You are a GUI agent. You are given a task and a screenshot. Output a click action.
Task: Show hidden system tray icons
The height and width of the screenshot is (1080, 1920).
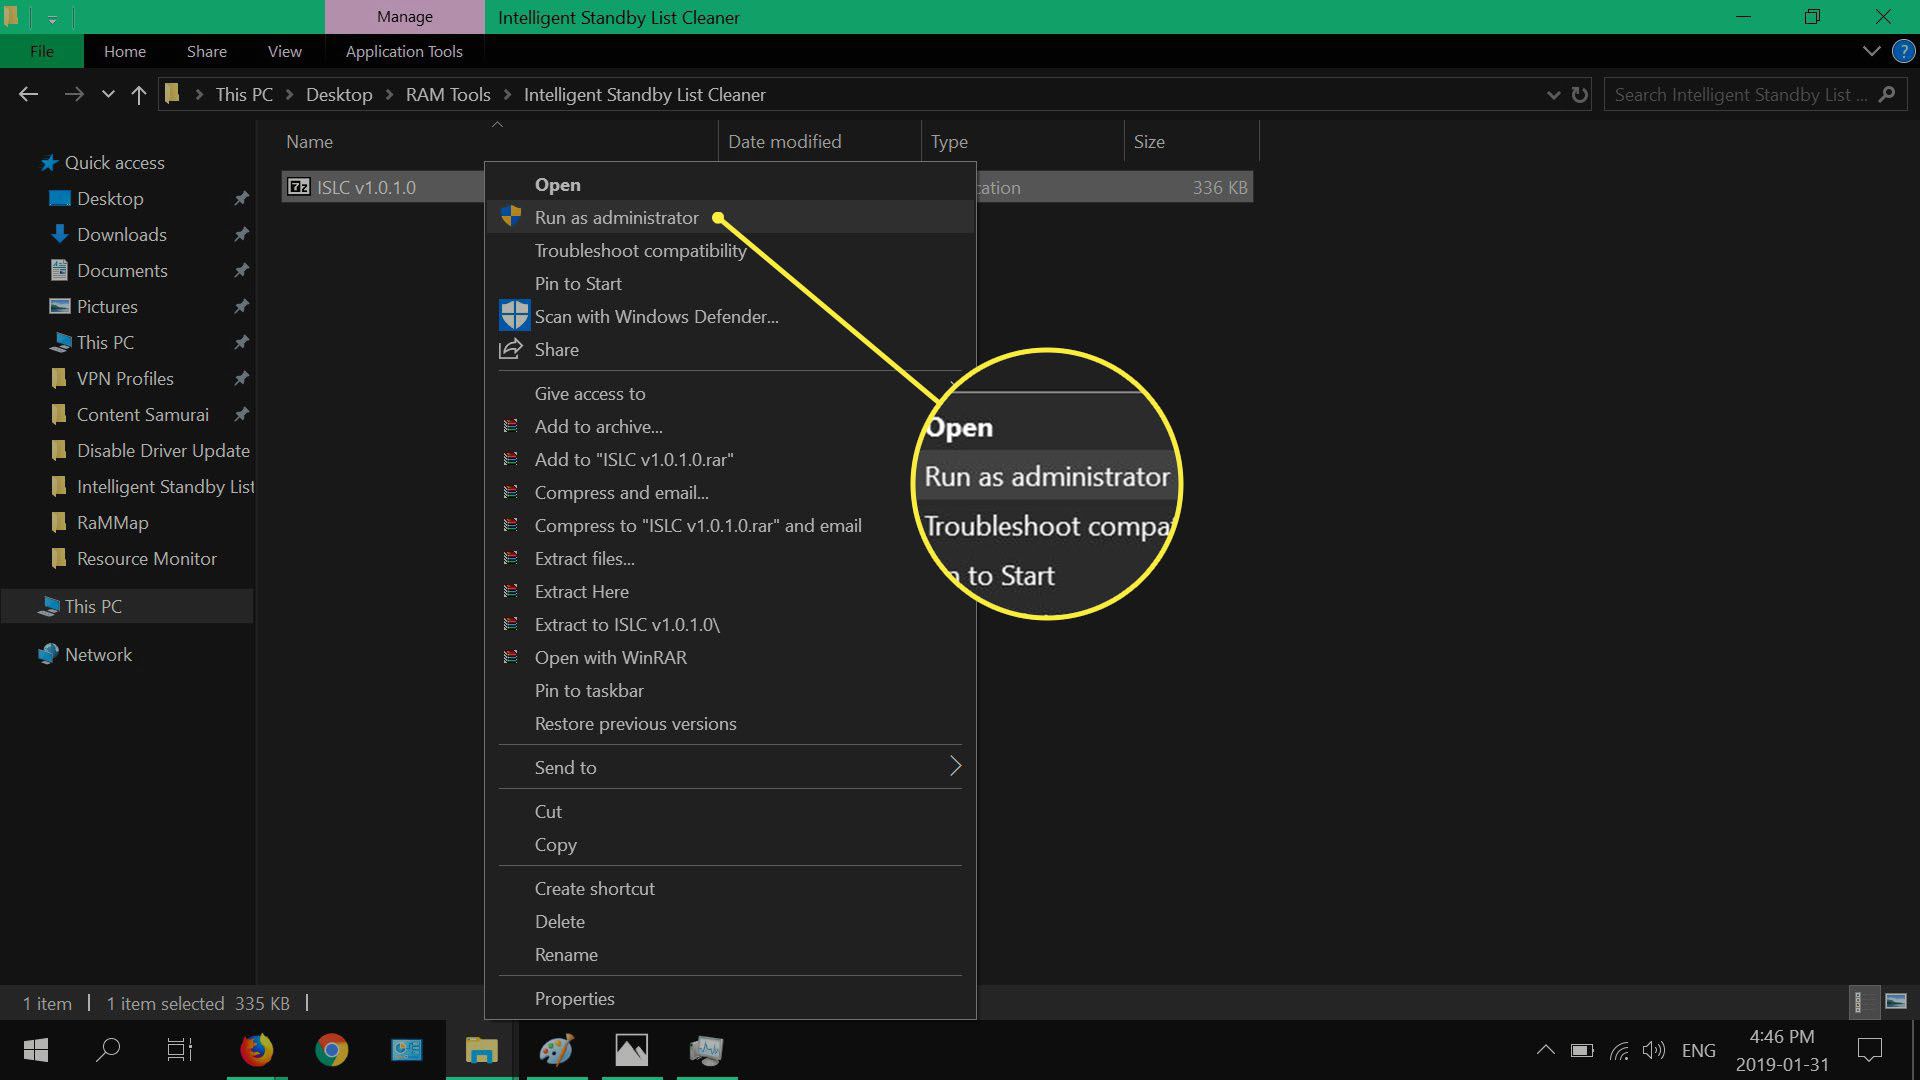(x=1545, y=1050)
